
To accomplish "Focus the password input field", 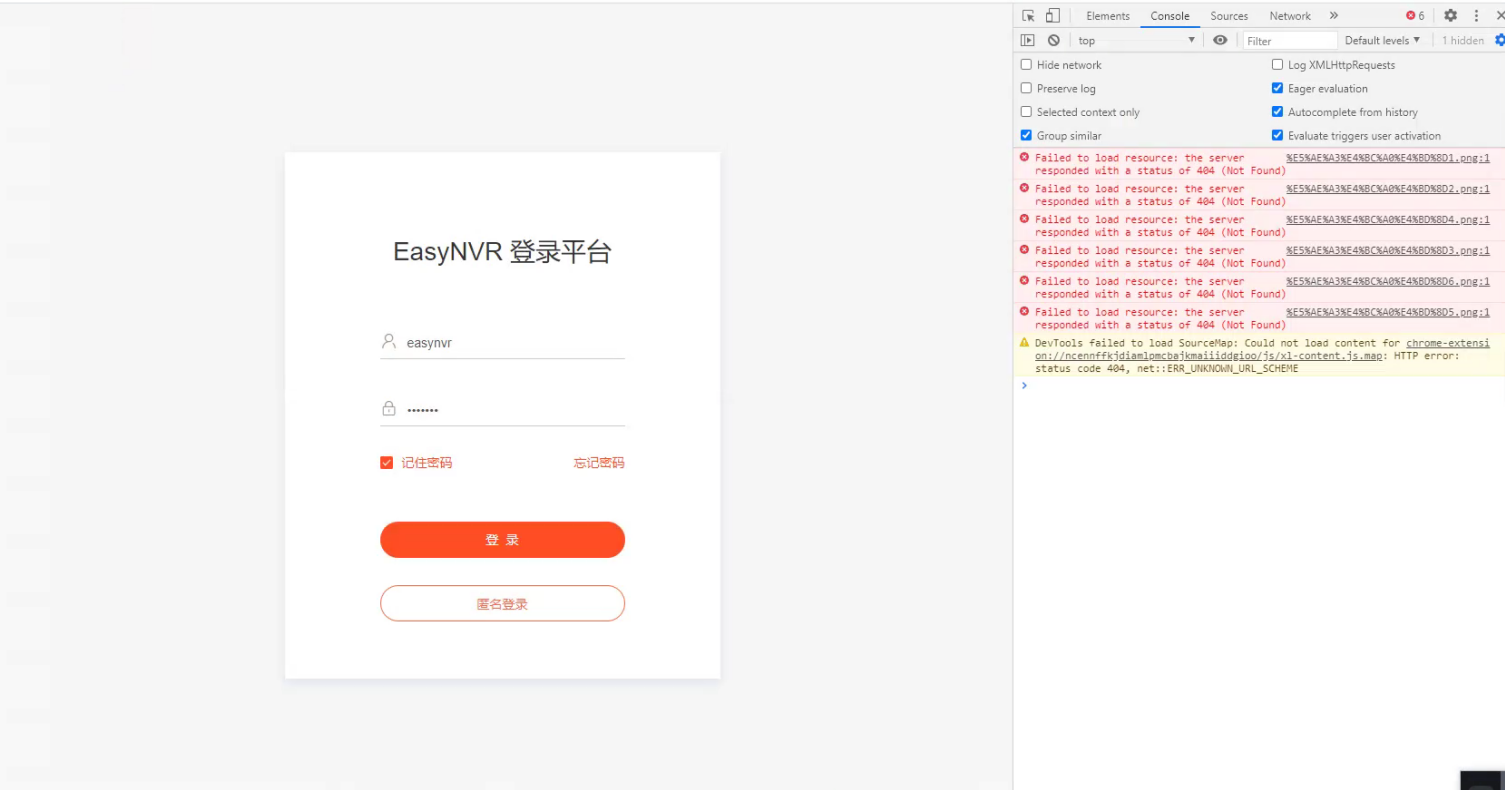I will pyautogui.click(x=502, y=409).
